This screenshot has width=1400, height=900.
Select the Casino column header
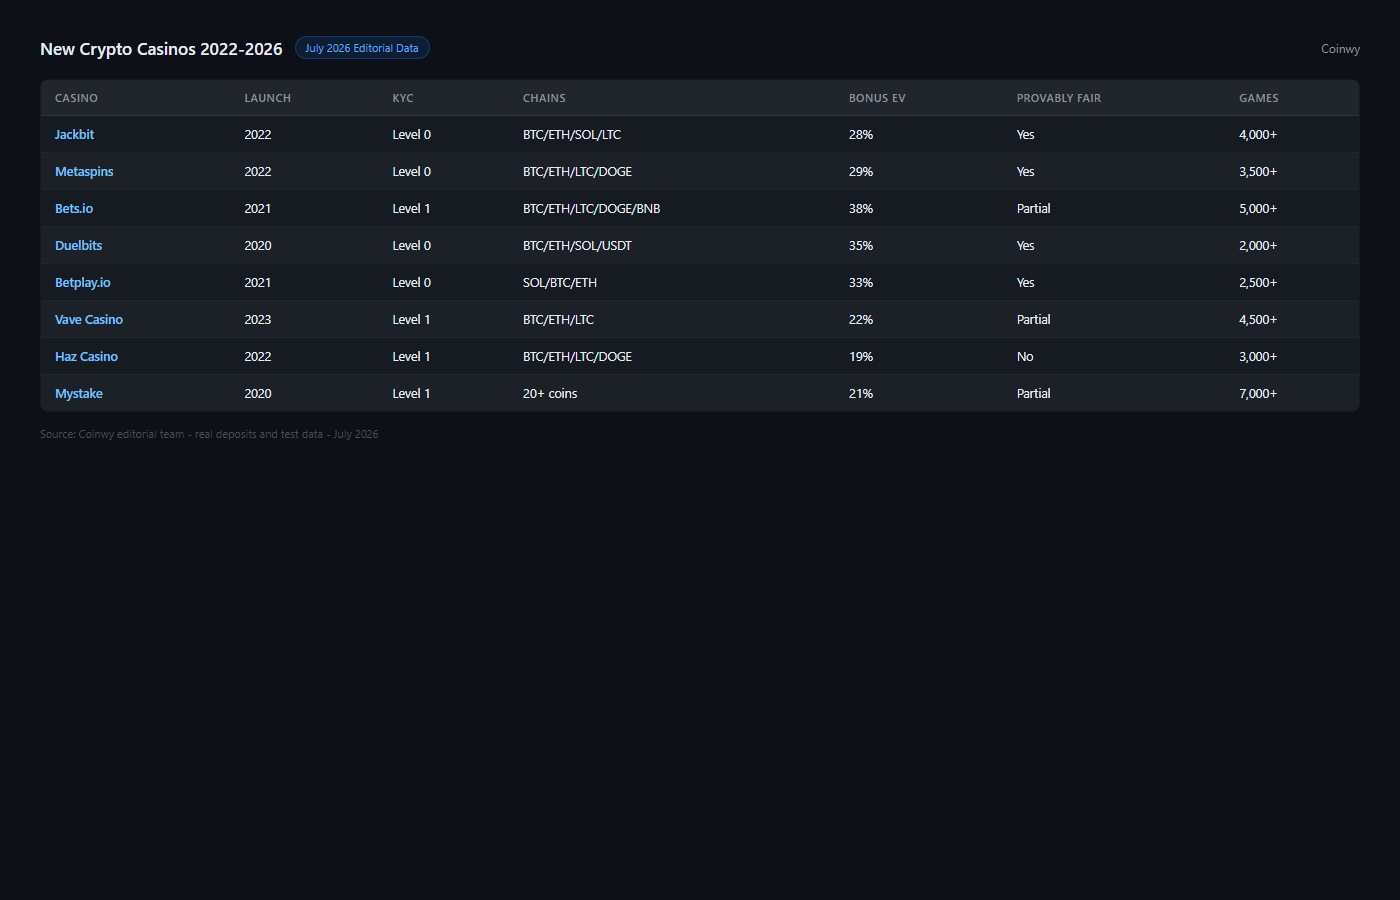[76, 98]
